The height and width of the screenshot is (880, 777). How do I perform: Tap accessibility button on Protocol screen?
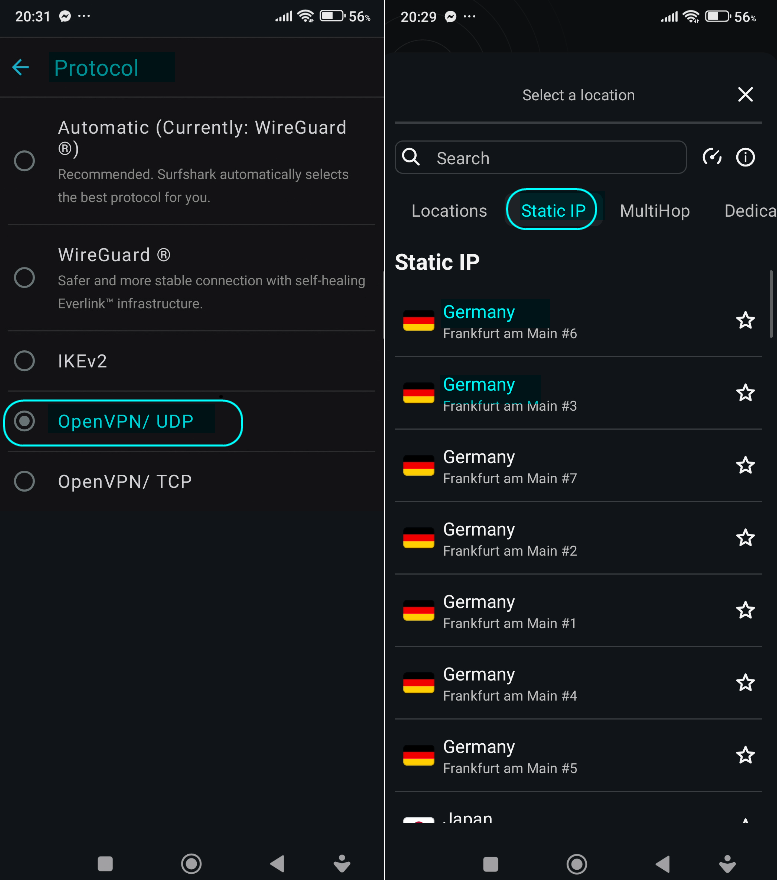tap(341, 863)
